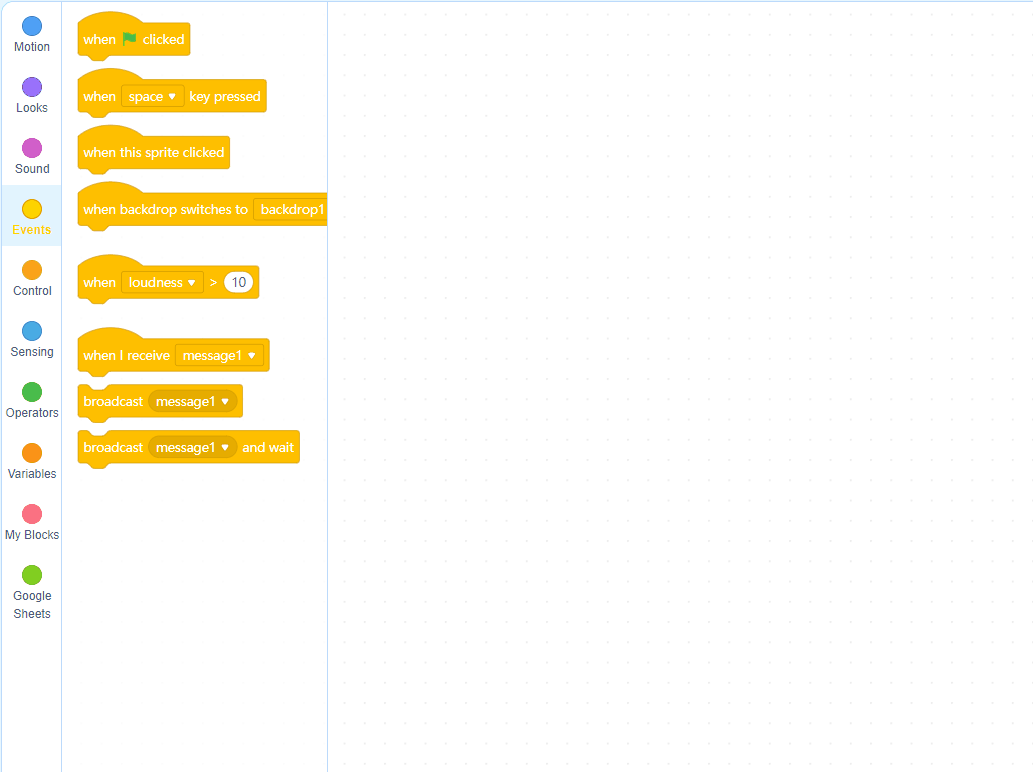Image resolution: width=1033 pixels, height=772 pixels.
Task: Click 'when I receive' block label
Action: click(126, 356)
